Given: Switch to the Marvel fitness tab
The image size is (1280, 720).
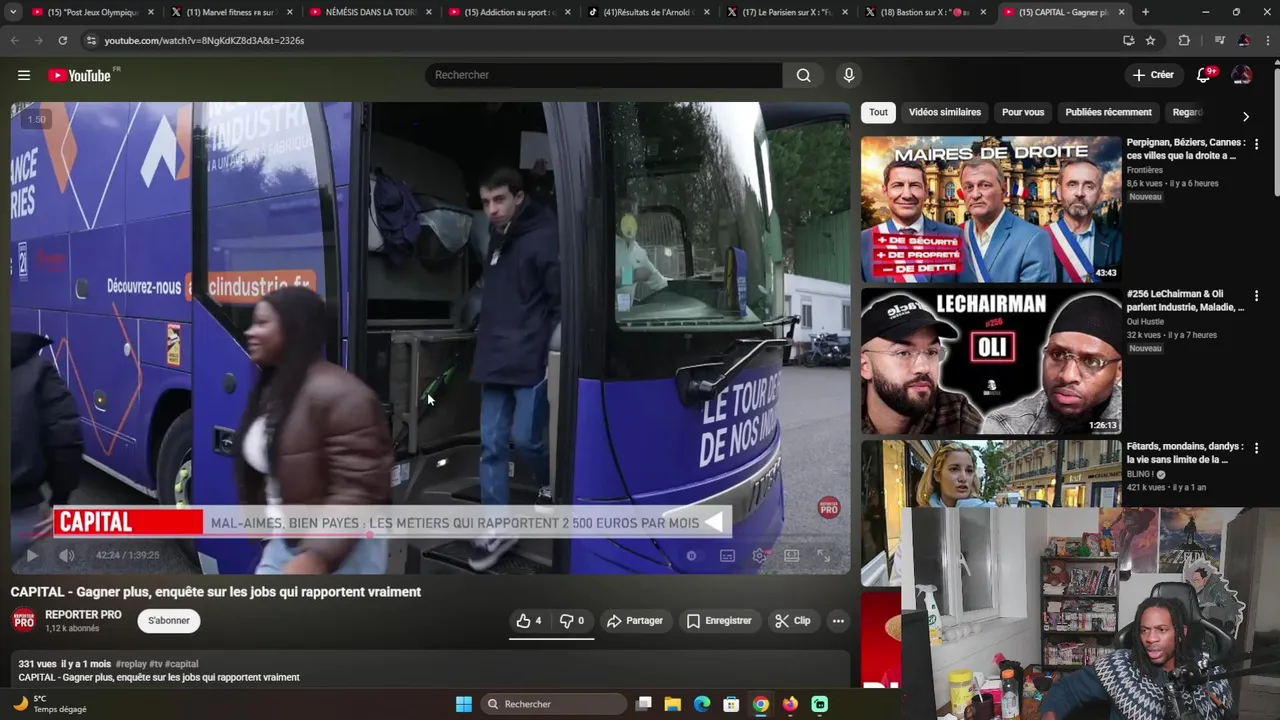Looking at the screenshot, I should tap(231, 12).
